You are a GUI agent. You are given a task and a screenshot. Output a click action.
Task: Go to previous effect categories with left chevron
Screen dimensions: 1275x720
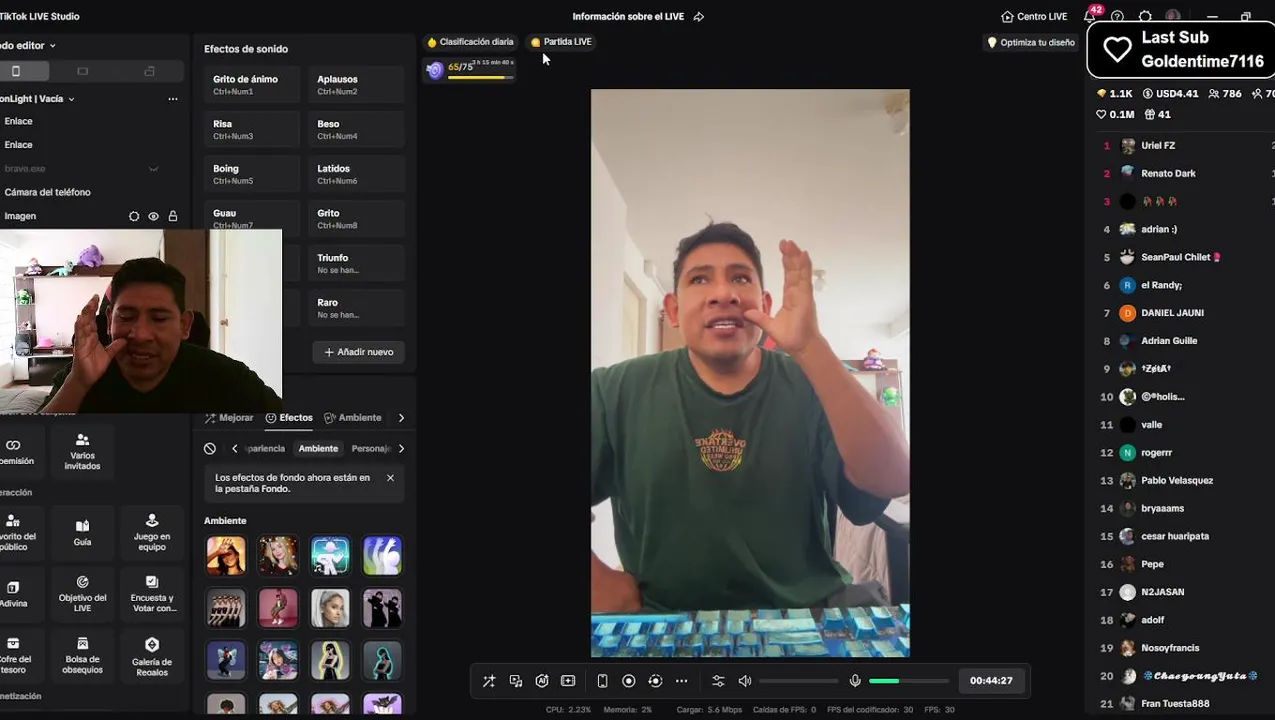(x=235, y=449)
